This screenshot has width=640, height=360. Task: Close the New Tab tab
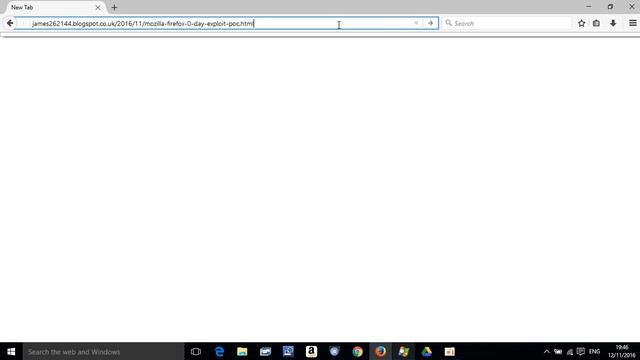click(x=98, y=7)
